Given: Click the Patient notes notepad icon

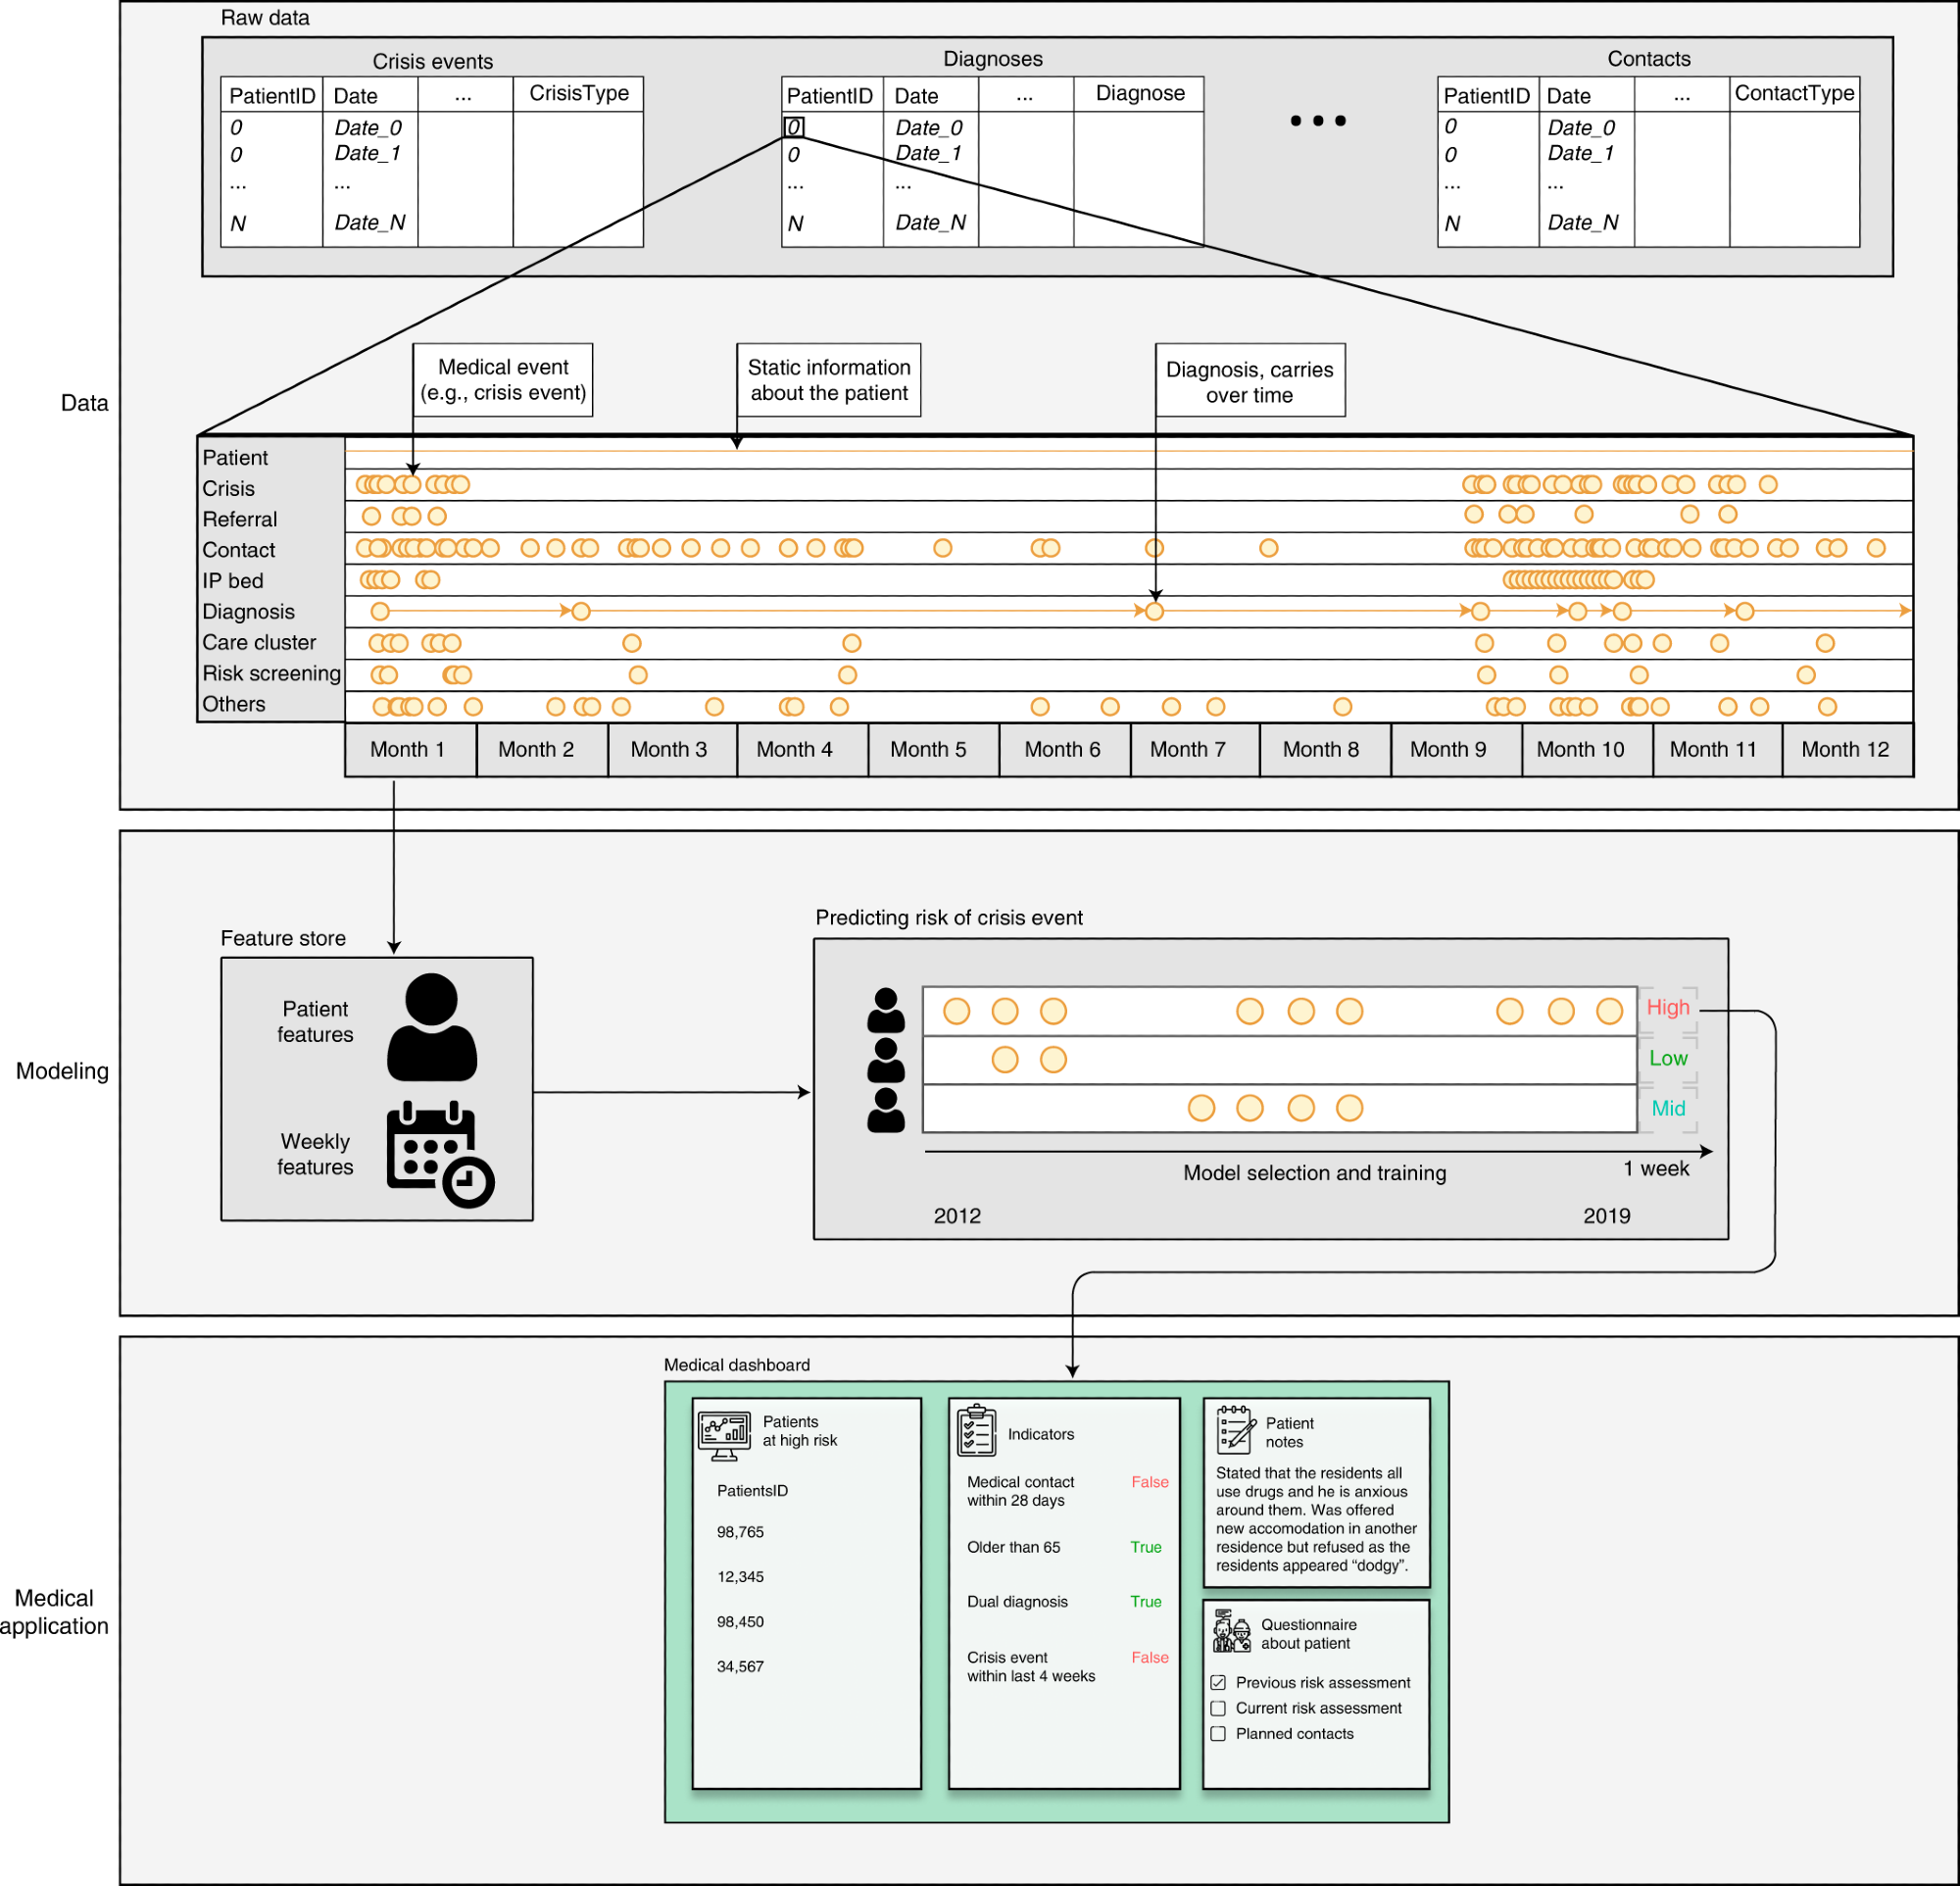Looking at the screenshot, I should tap(1236, 1428).
